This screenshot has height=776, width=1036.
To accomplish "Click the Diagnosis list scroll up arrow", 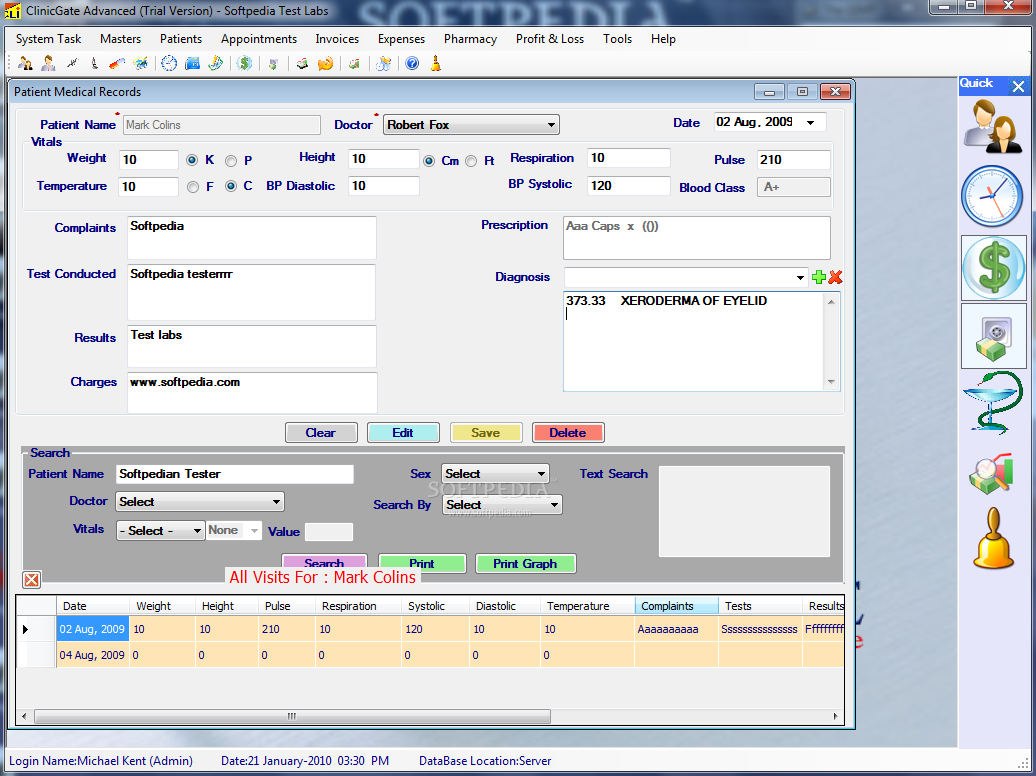I will point(831,302).
